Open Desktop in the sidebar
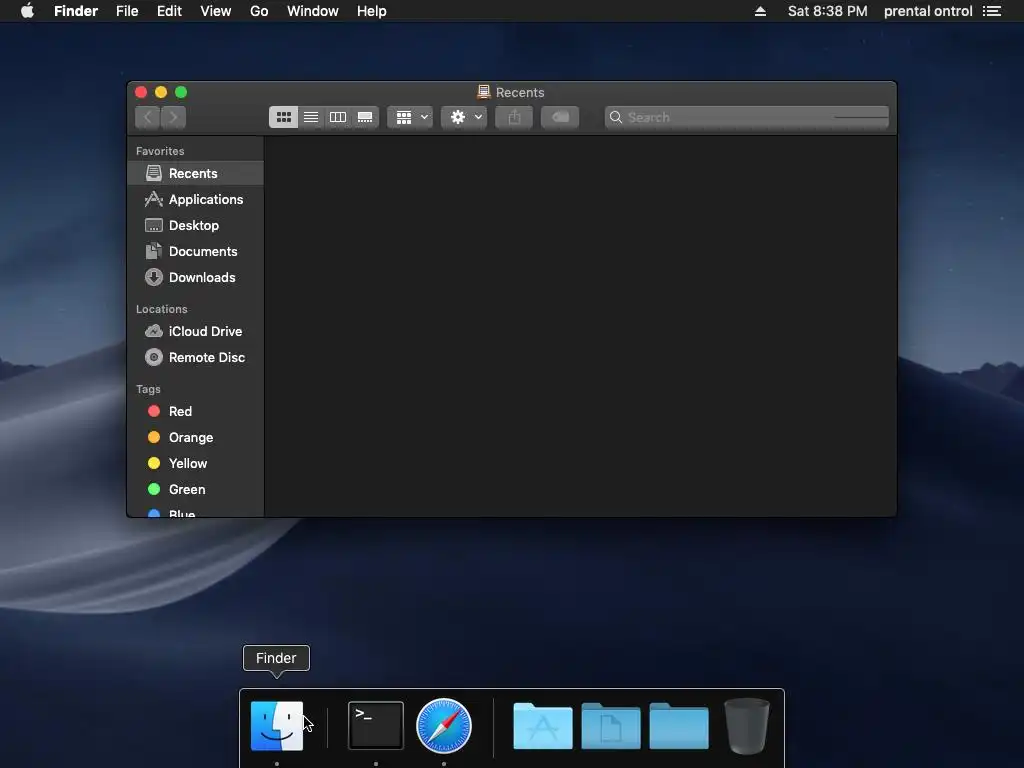 click(x=195, y=225)
